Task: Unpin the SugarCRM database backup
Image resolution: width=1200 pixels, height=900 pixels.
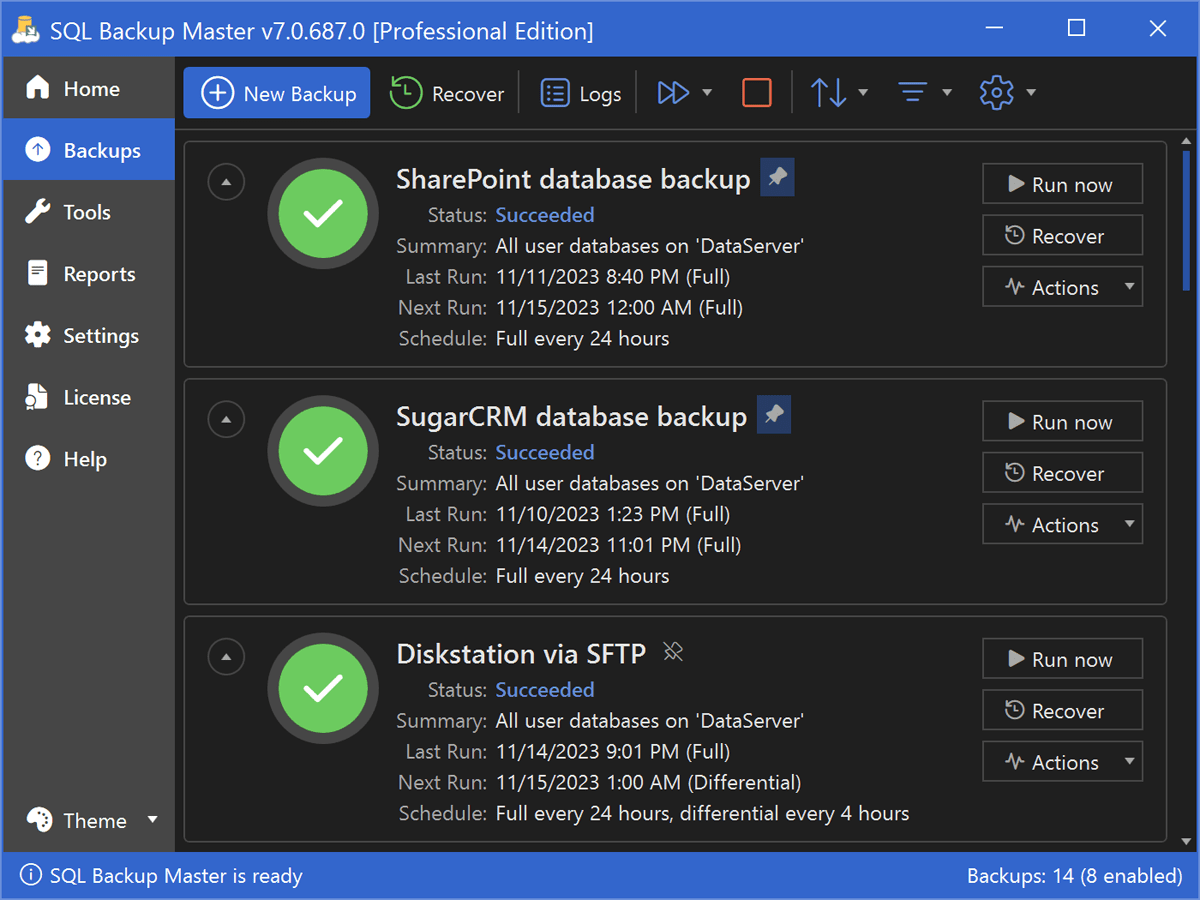Action: (773, 414)
